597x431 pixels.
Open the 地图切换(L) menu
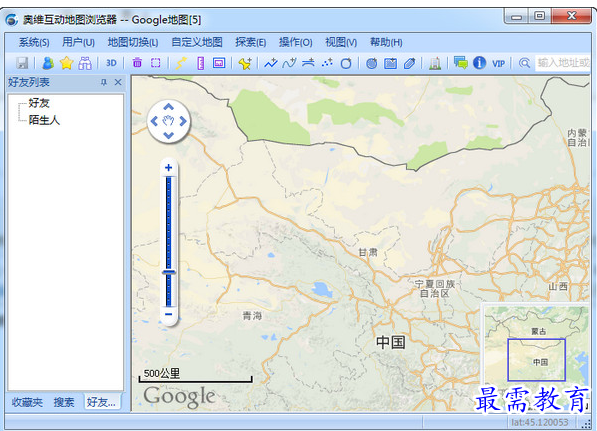tap(132, 42)
